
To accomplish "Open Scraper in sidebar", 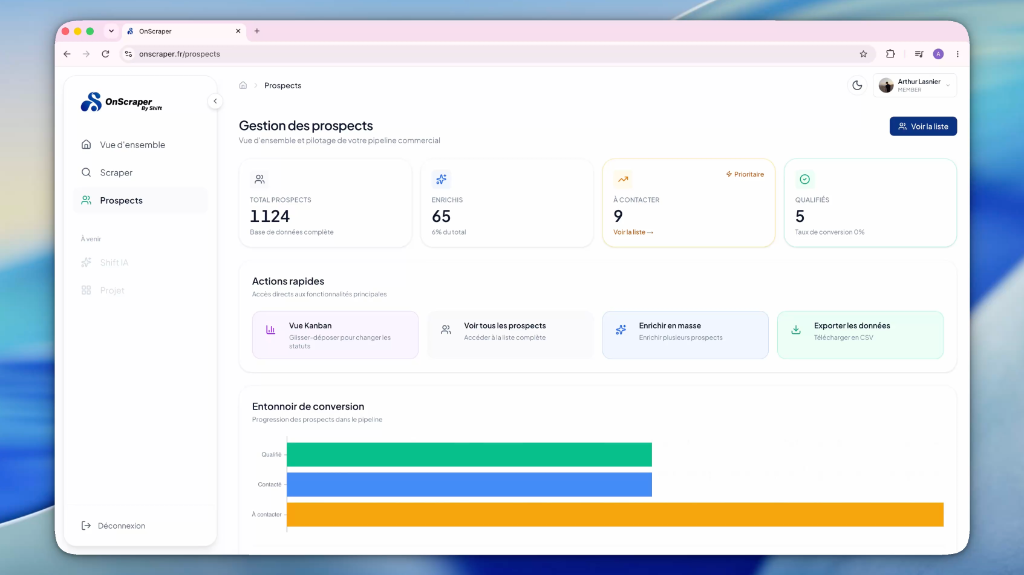I will [140, 172].
